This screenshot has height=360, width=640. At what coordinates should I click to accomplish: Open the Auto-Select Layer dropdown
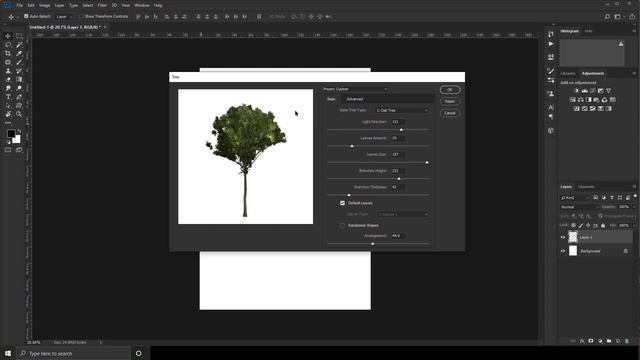pos(64,17)
